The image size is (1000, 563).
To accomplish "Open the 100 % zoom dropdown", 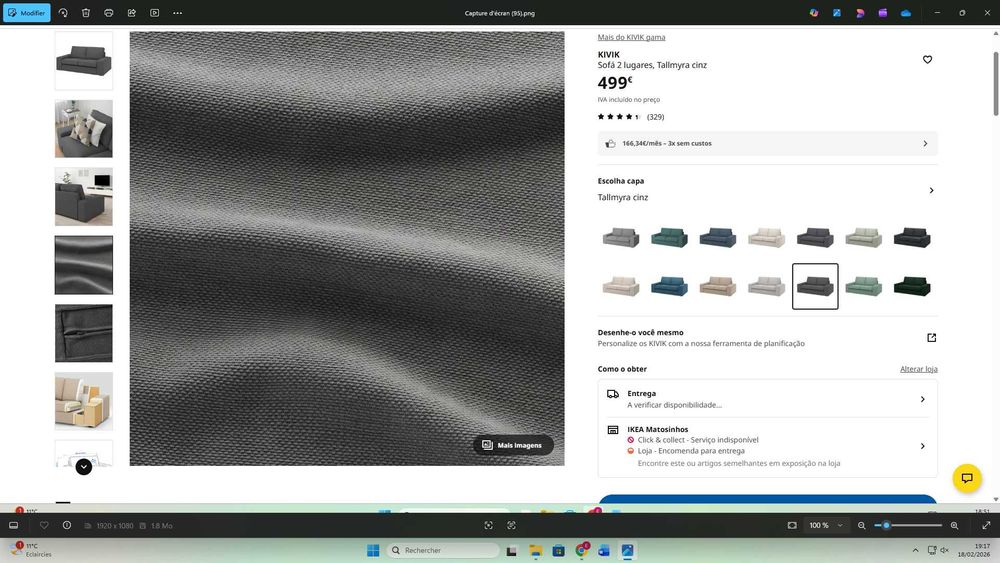I will pos(826,525).
